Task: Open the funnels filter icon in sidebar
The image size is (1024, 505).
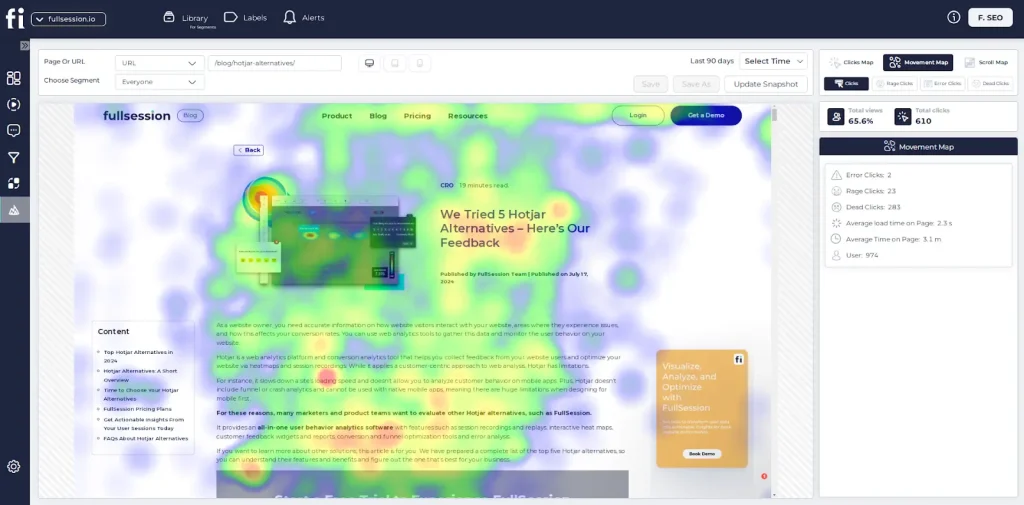Action: tap(14, 157)
